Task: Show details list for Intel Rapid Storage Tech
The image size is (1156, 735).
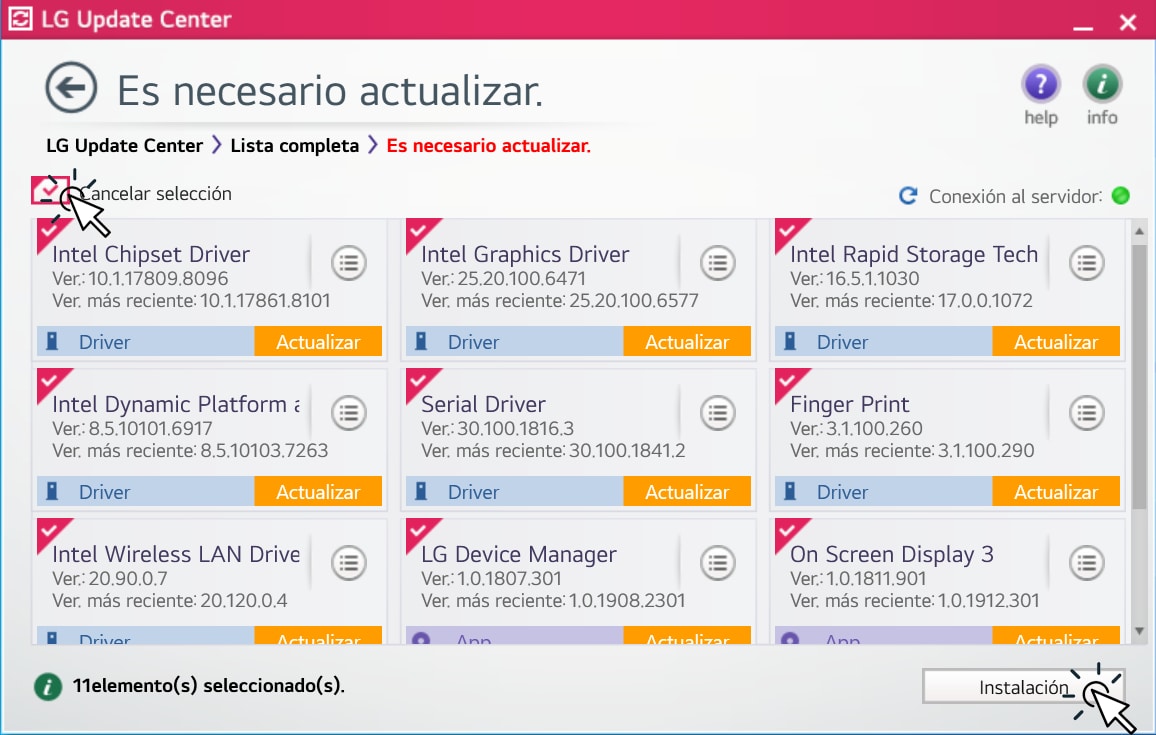Action: [x=1087, y=263]
